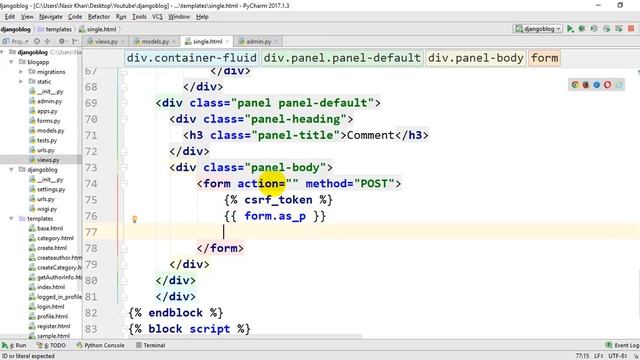640x360 pixels.
Task: Collapse all icon in Project panel toolbar
Action: (x=47, y=41)
